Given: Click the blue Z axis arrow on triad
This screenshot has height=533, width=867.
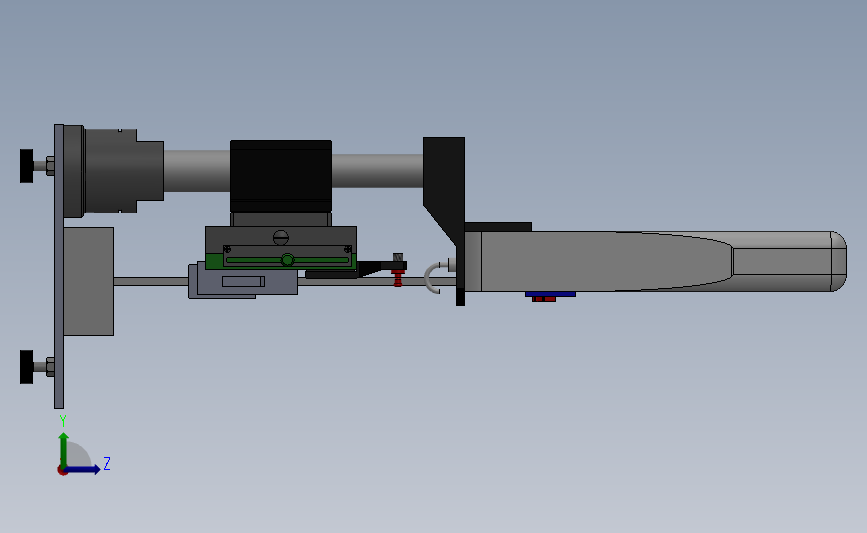Looking at the screenshot, I should (x=84, y=470).
